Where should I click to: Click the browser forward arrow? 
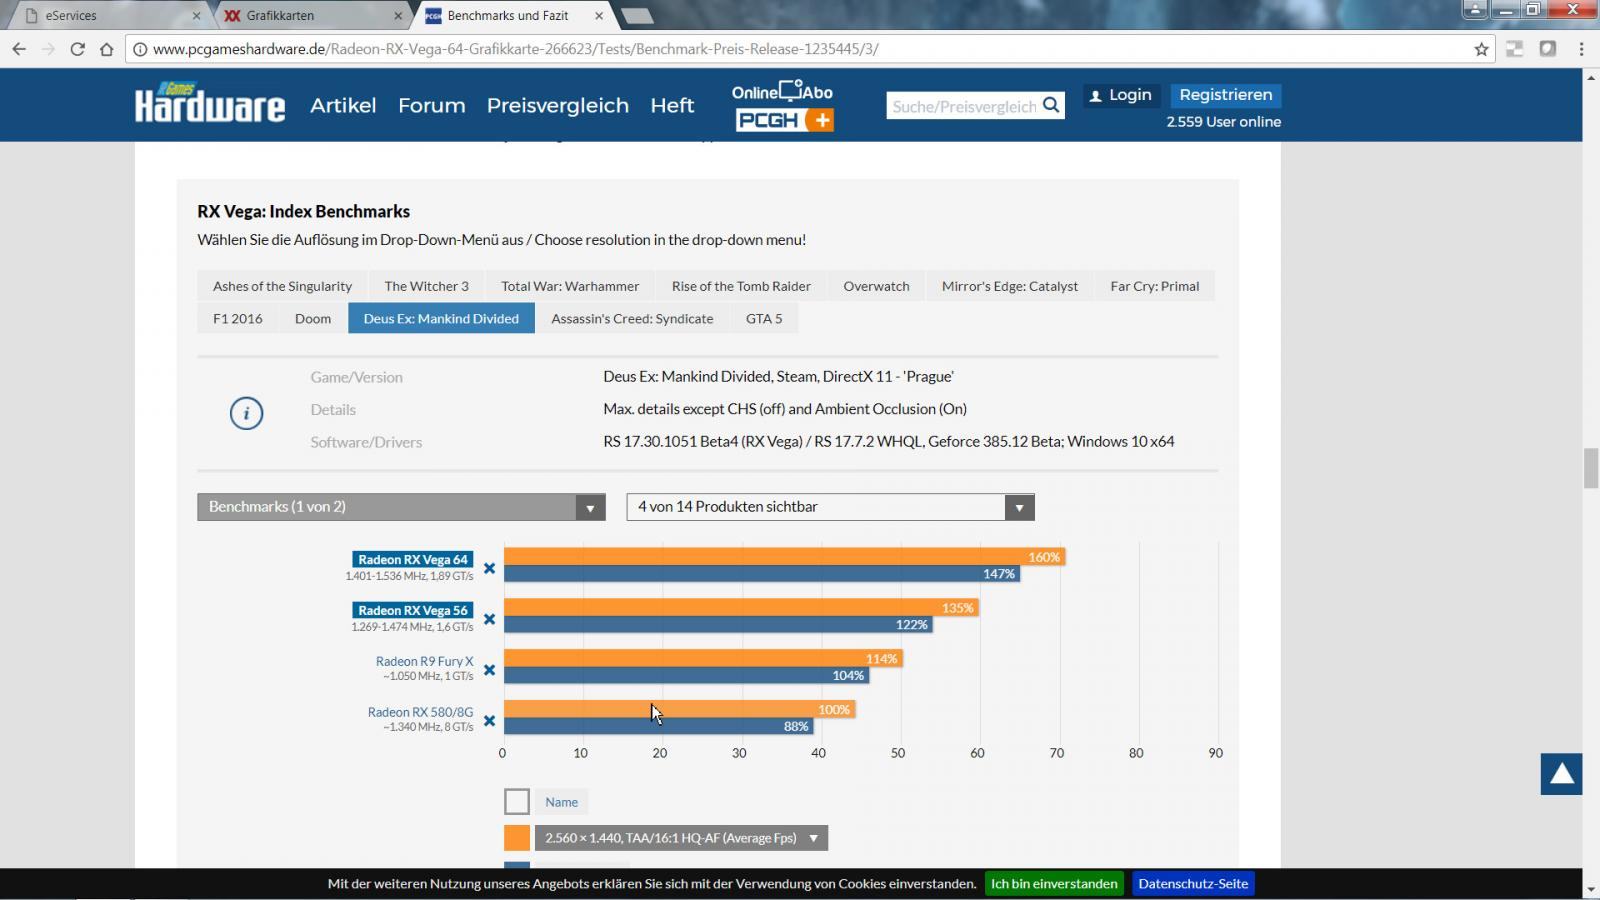click(48, 49)
